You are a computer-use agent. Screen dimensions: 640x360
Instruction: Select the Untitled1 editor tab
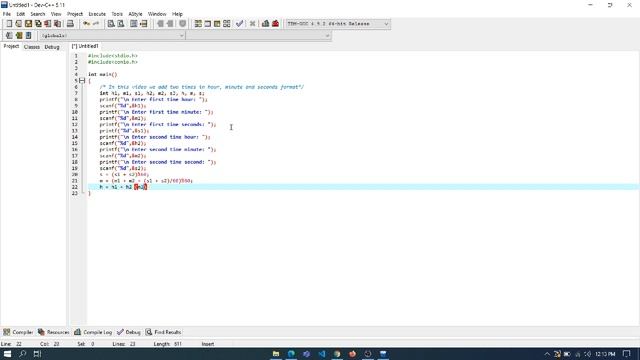(85, 46)
